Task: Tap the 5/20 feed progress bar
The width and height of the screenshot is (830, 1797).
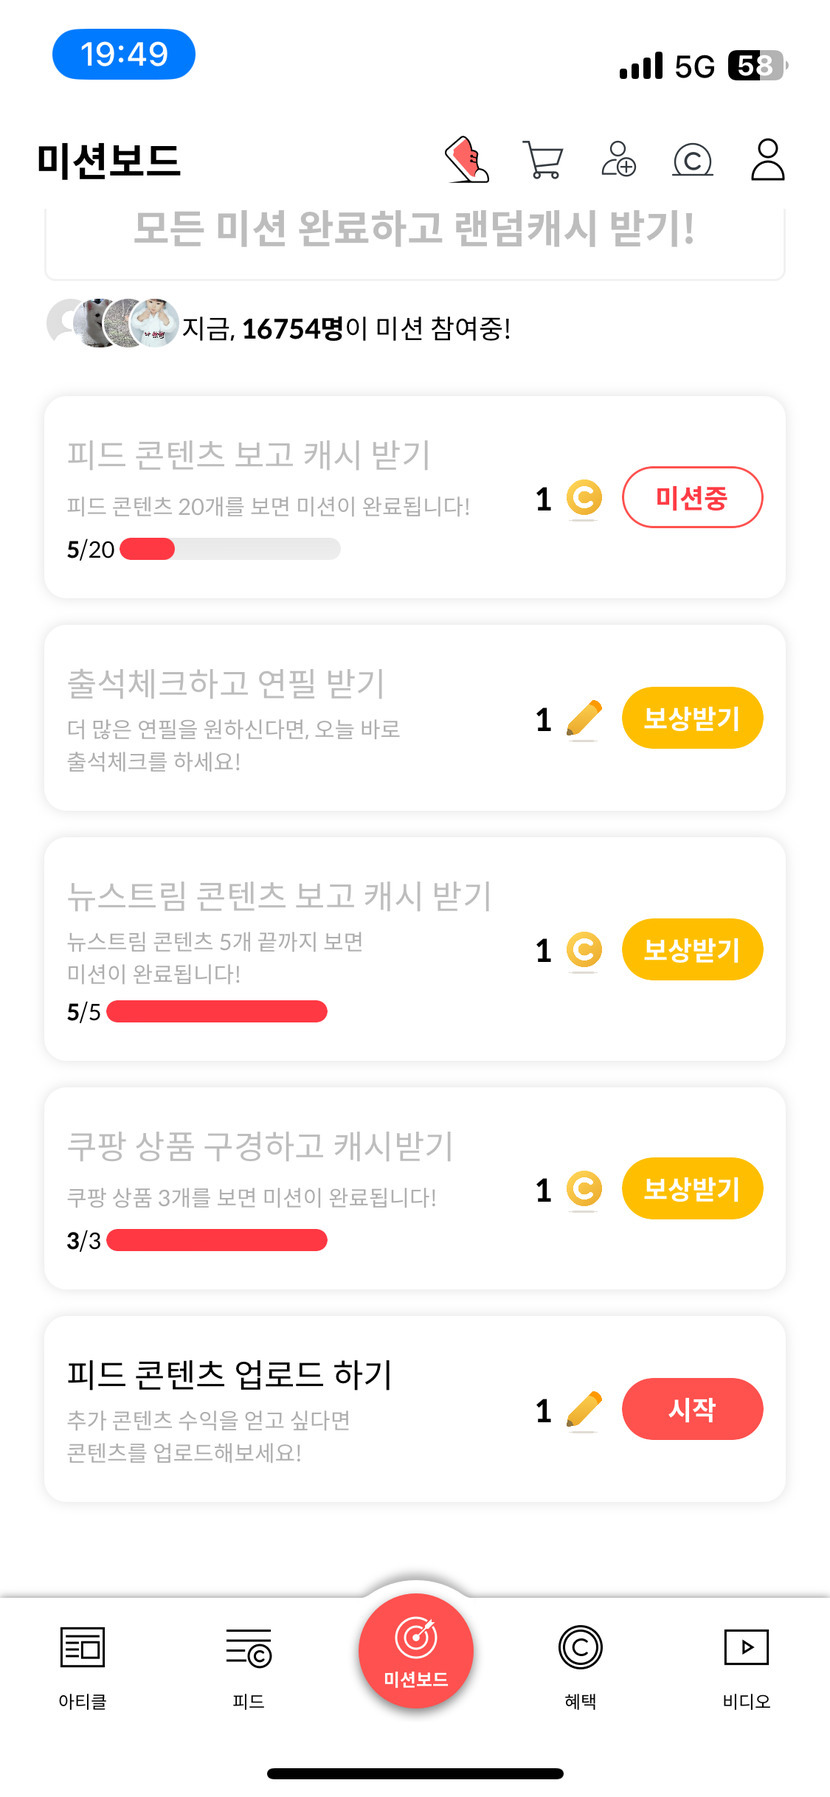Action: pos(230,549)
